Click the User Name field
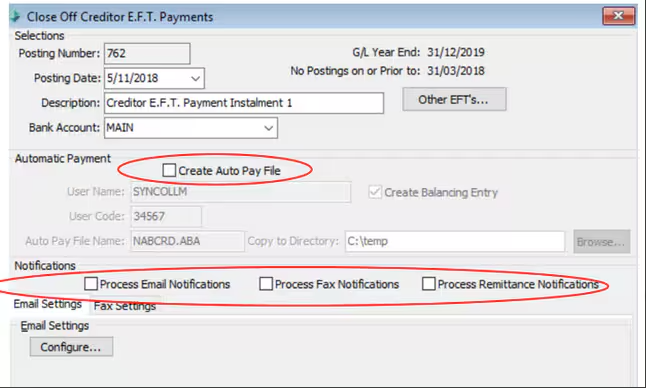Screen dimensions: 646x388 click(241, 192)
